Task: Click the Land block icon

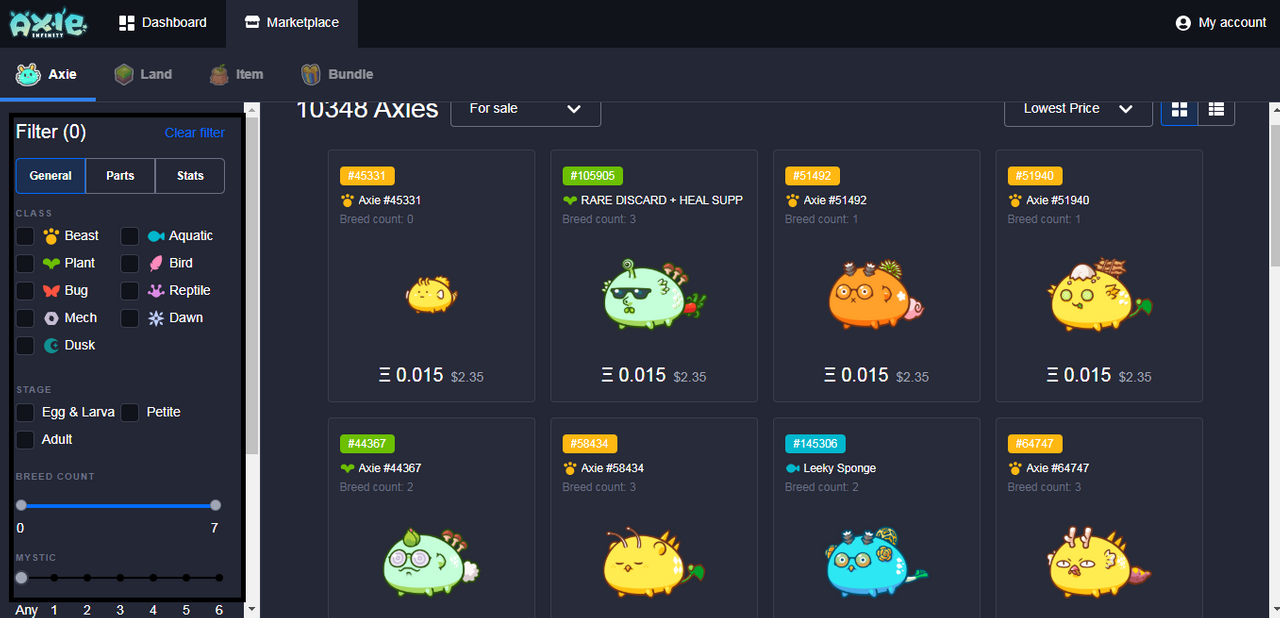Action: [x=123, y=74]
